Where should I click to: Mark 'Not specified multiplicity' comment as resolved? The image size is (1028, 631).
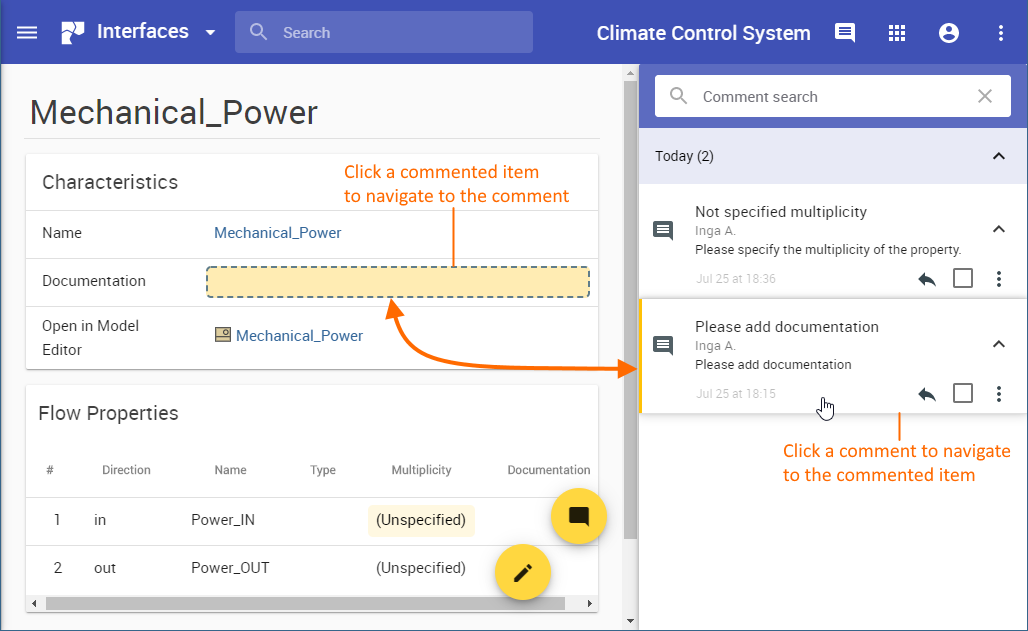[x=963, y=279]
